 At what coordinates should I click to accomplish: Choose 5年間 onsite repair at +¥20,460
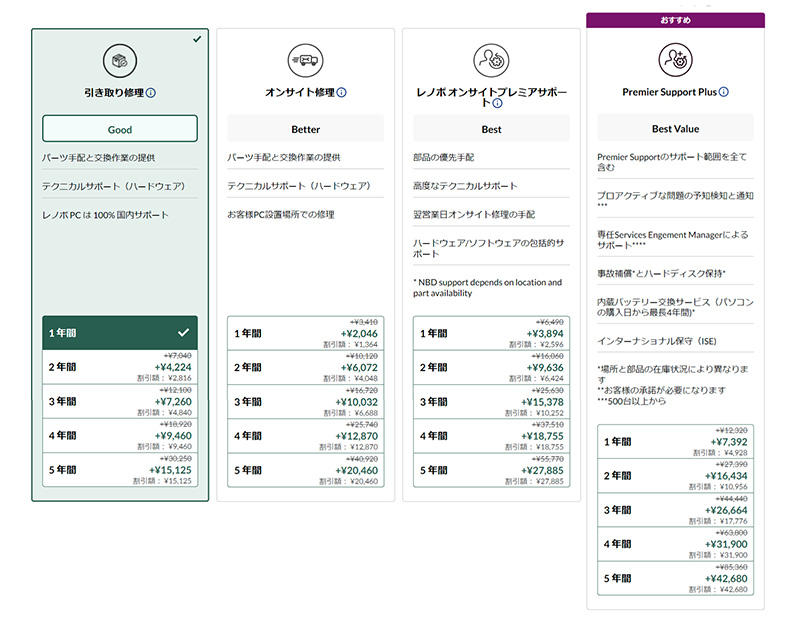306,470
